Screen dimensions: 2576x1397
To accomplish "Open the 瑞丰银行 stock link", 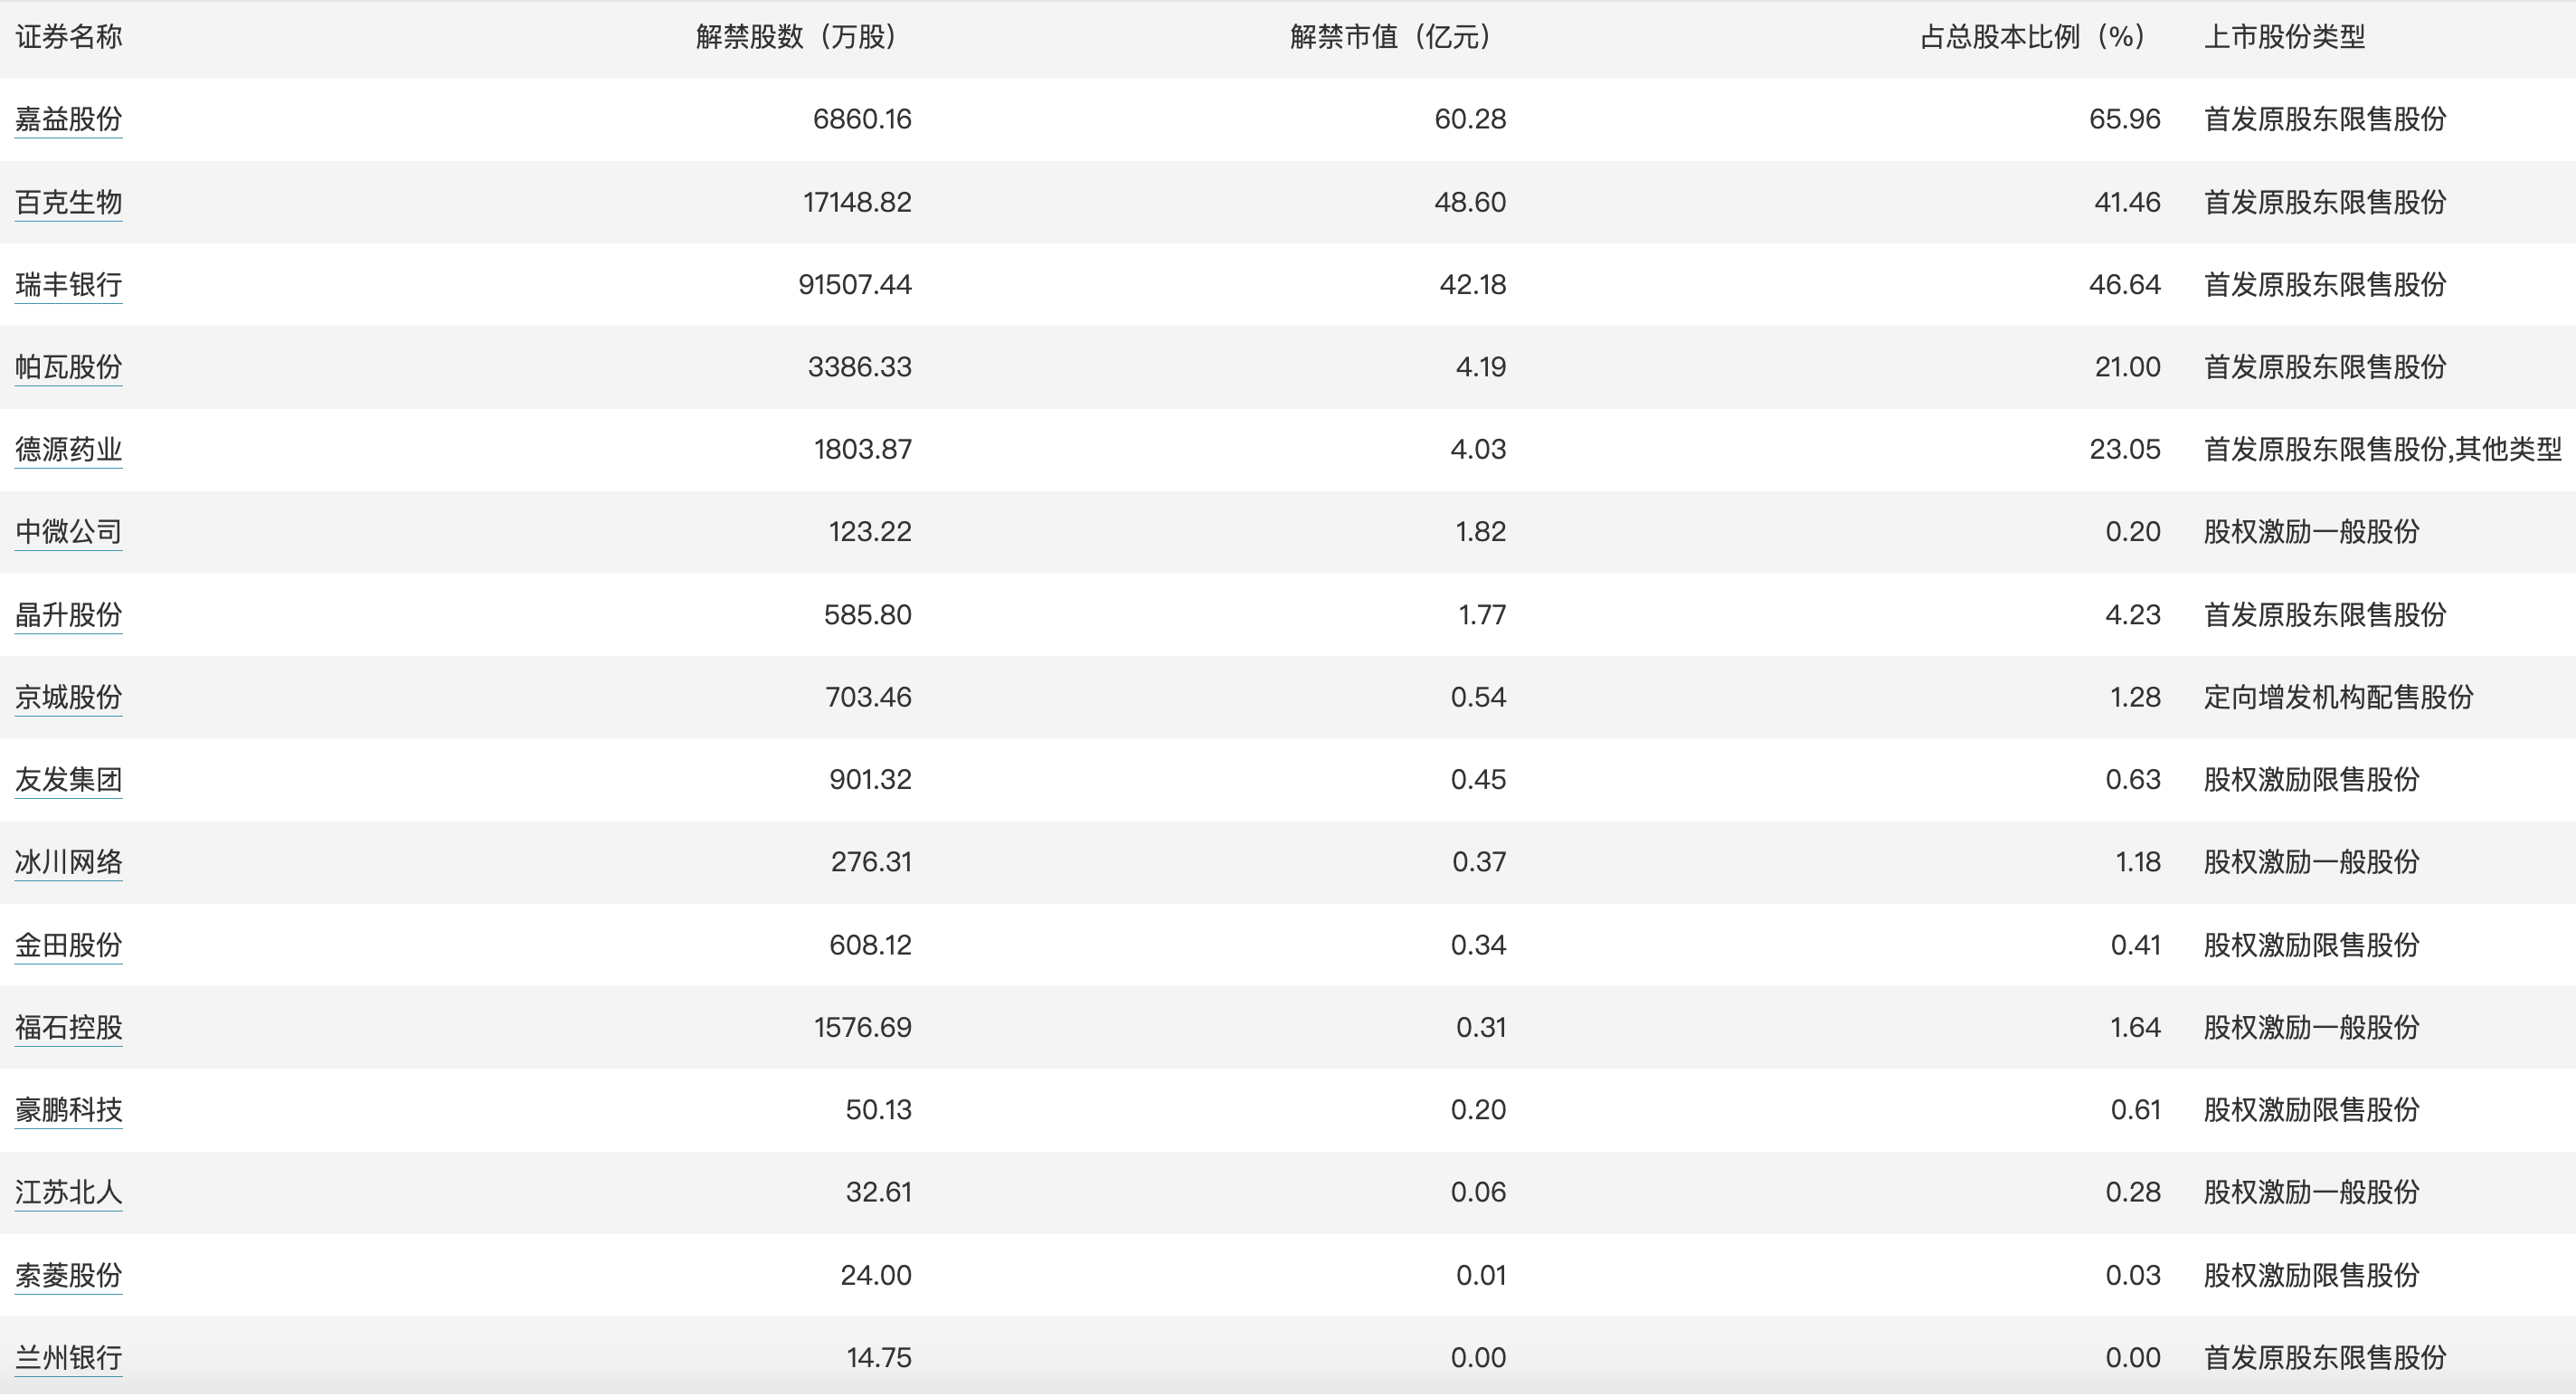I will click(x=68, y=285).
